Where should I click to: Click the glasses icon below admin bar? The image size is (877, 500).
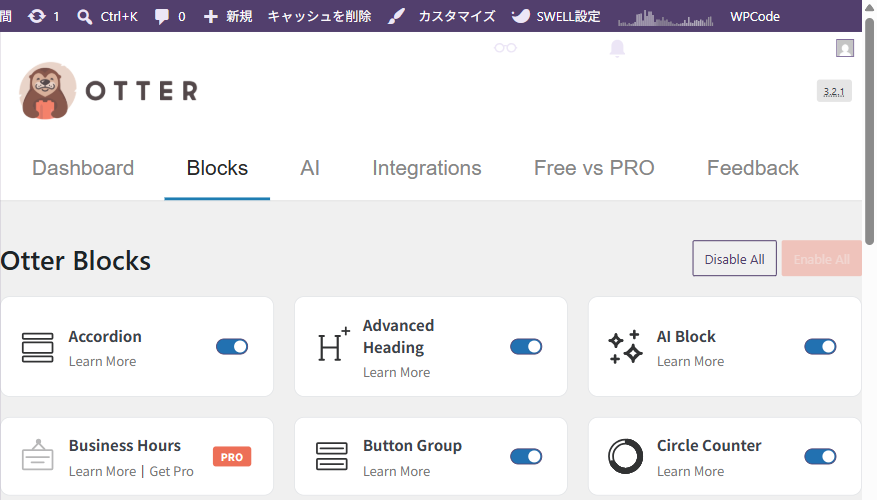505,48
